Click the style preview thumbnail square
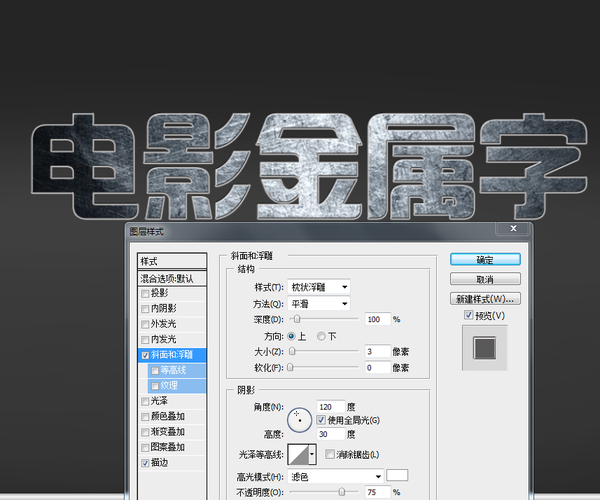 [x=485, y=348]
